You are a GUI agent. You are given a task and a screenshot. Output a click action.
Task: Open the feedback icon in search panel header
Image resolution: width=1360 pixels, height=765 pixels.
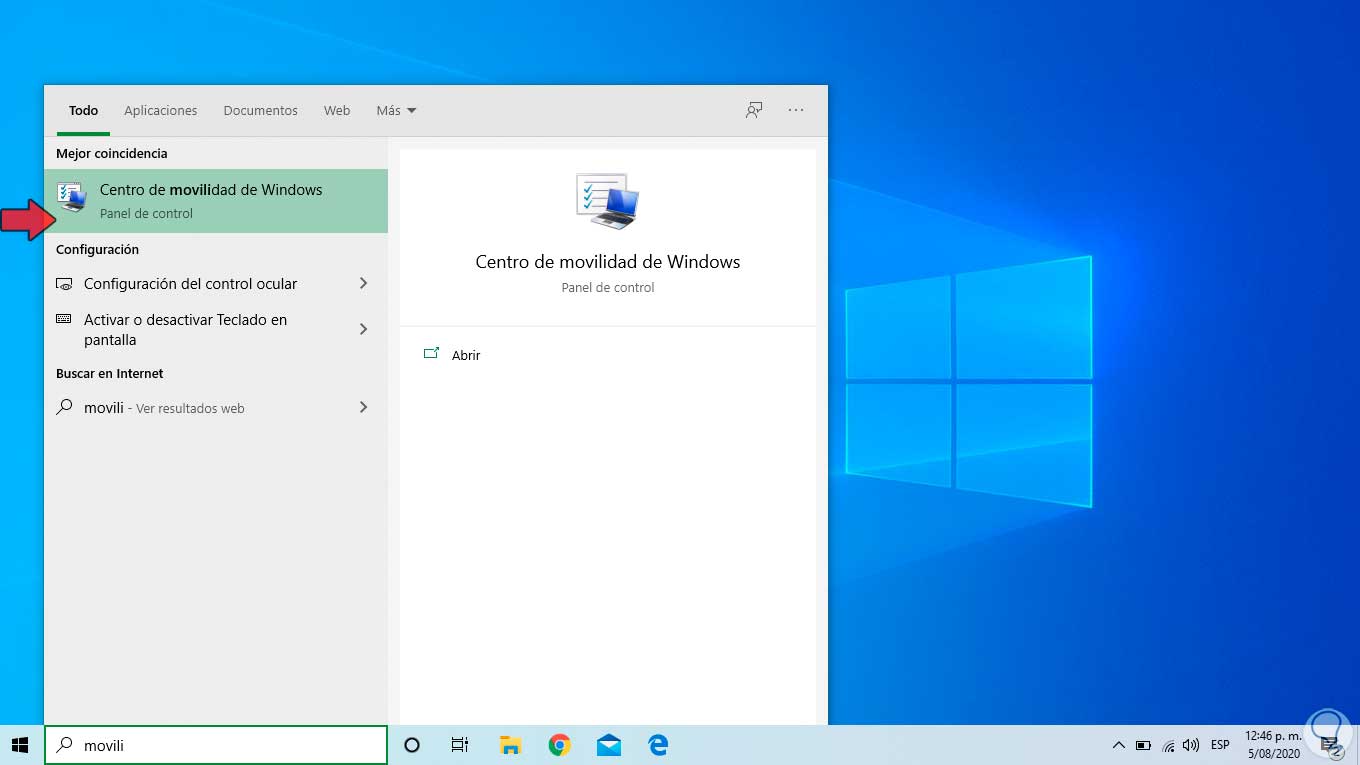tap(754, 110)
